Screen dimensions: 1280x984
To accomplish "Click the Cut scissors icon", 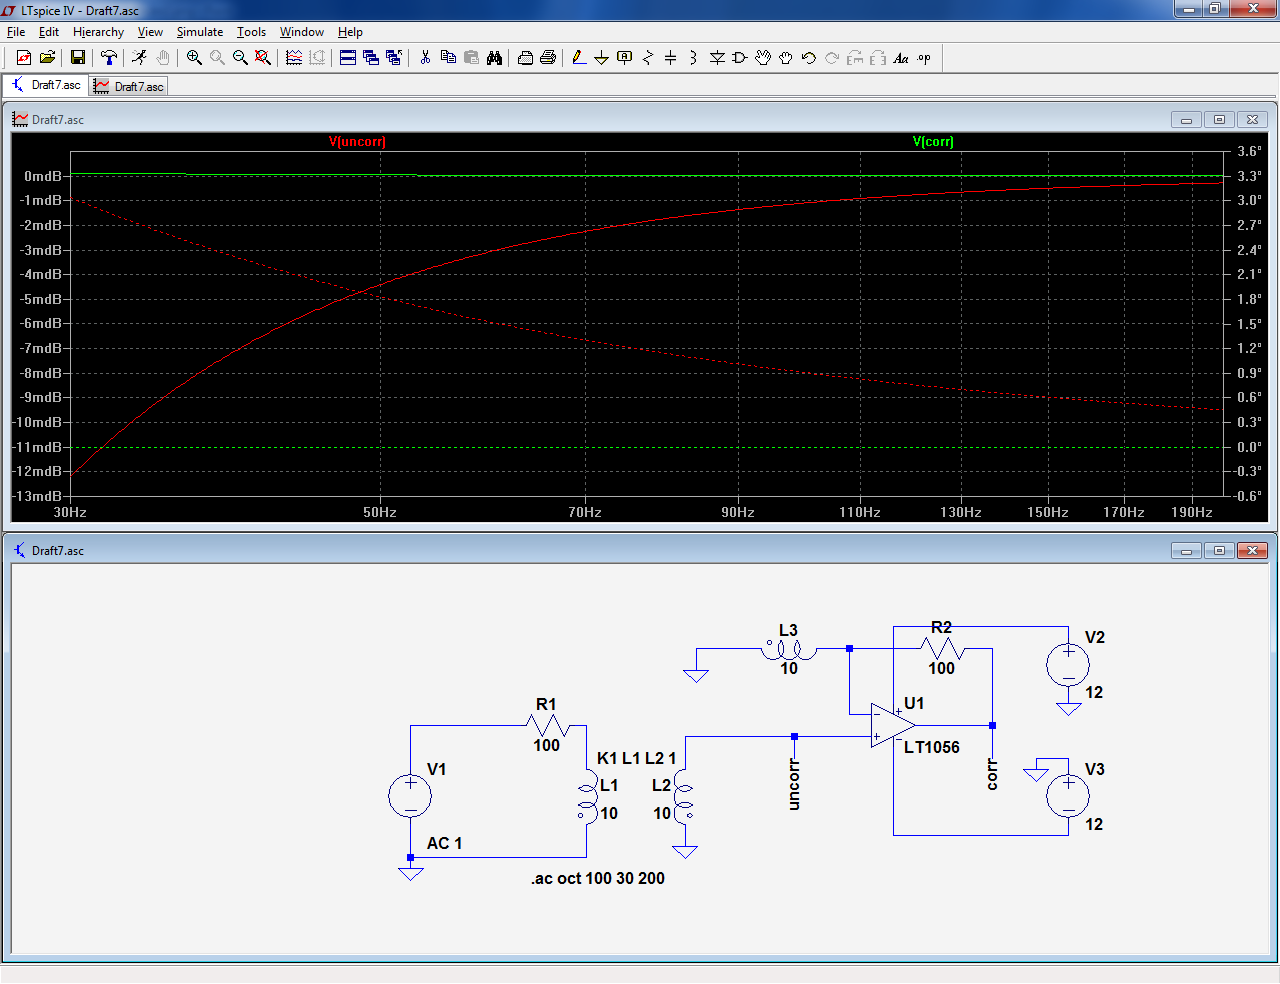I will [425, 58].
